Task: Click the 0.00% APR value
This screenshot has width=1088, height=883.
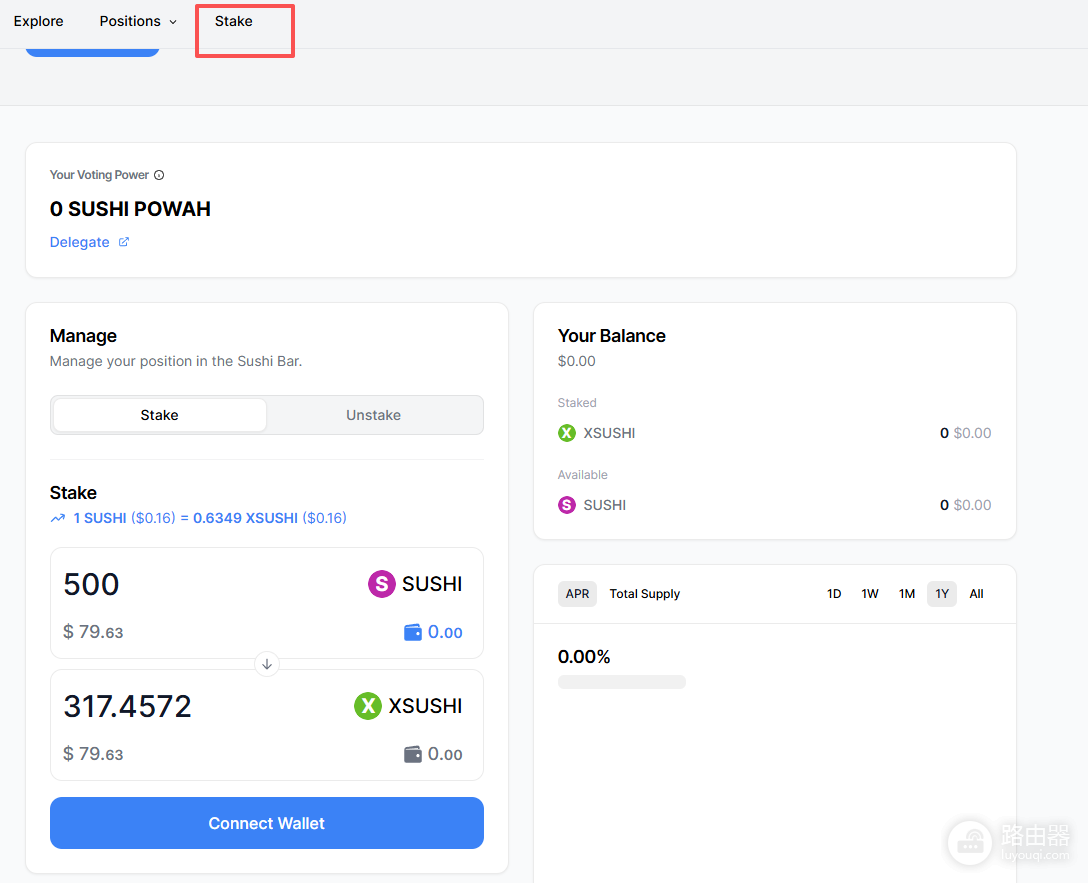Action: pos(584,657)
